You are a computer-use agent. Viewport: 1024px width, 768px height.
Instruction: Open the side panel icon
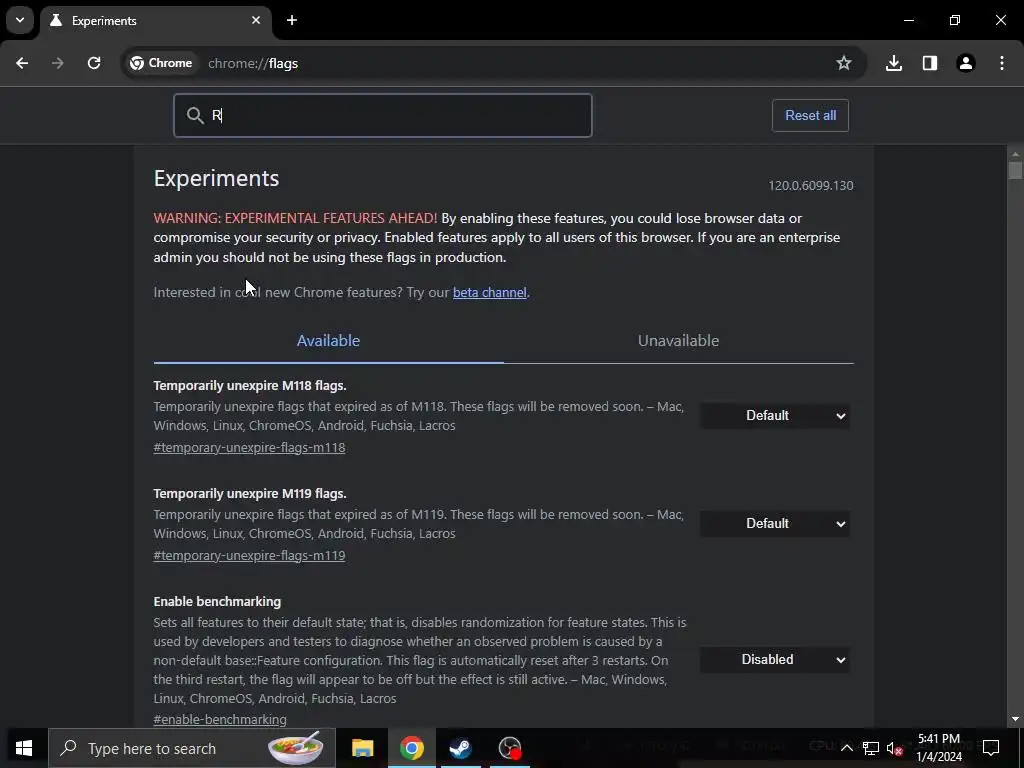pyautogui.click(x=930, y=63)
